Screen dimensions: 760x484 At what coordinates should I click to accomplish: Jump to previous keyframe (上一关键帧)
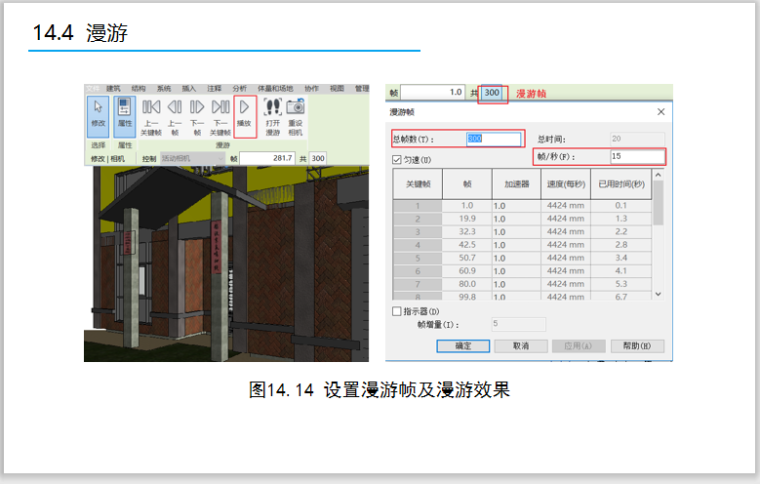pyautogui.click(x=151, y=115)
